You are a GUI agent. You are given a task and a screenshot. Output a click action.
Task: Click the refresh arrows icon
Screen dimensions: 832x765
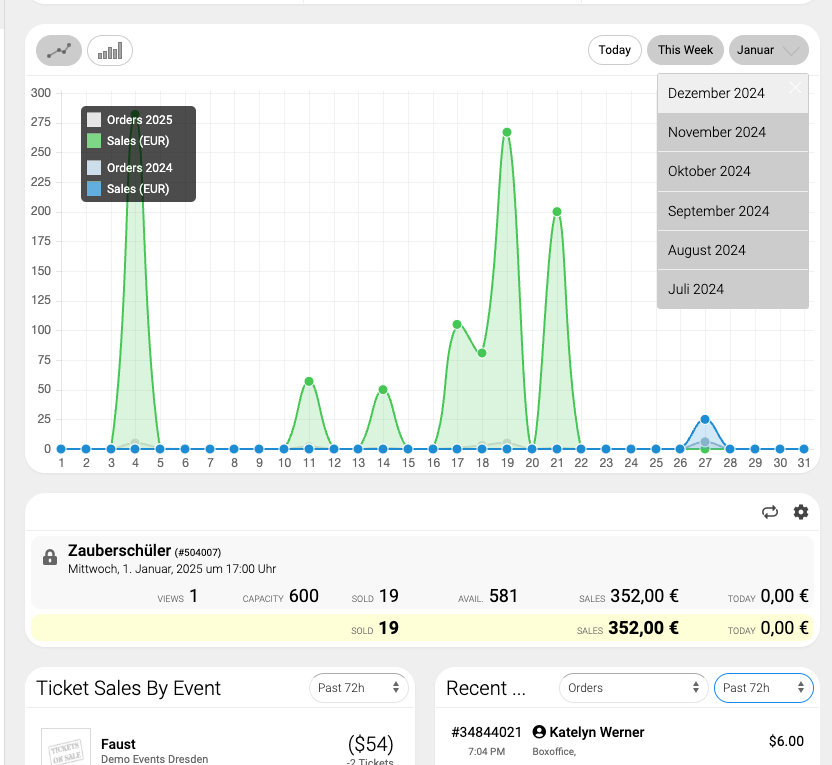click(x=769, y=512)
